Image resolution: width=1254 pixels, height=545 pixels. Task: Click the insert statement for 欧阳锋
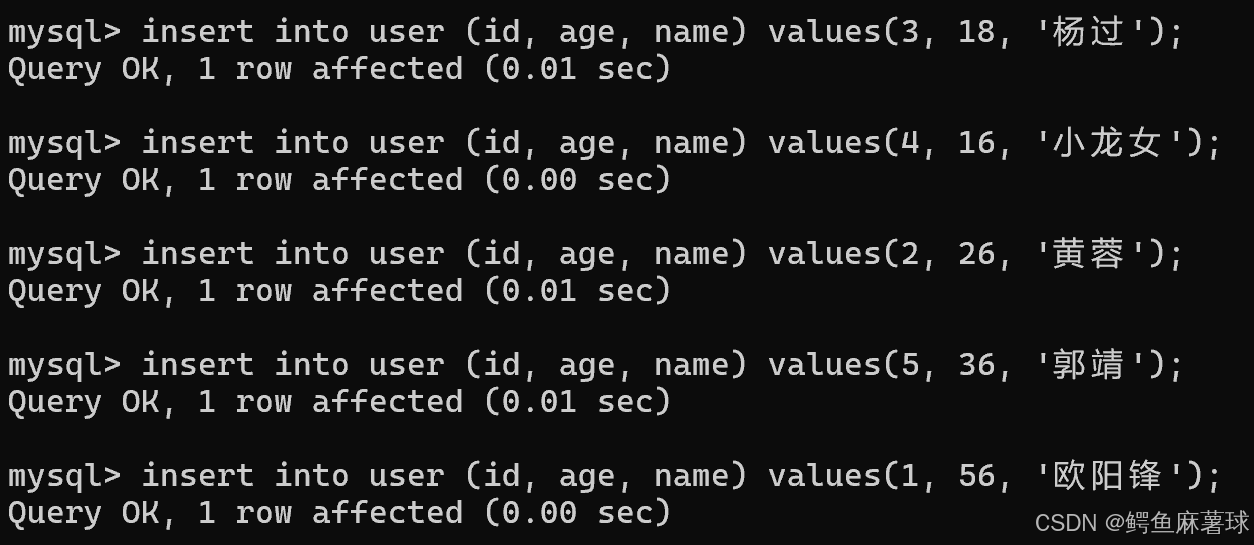click(614, 477)
